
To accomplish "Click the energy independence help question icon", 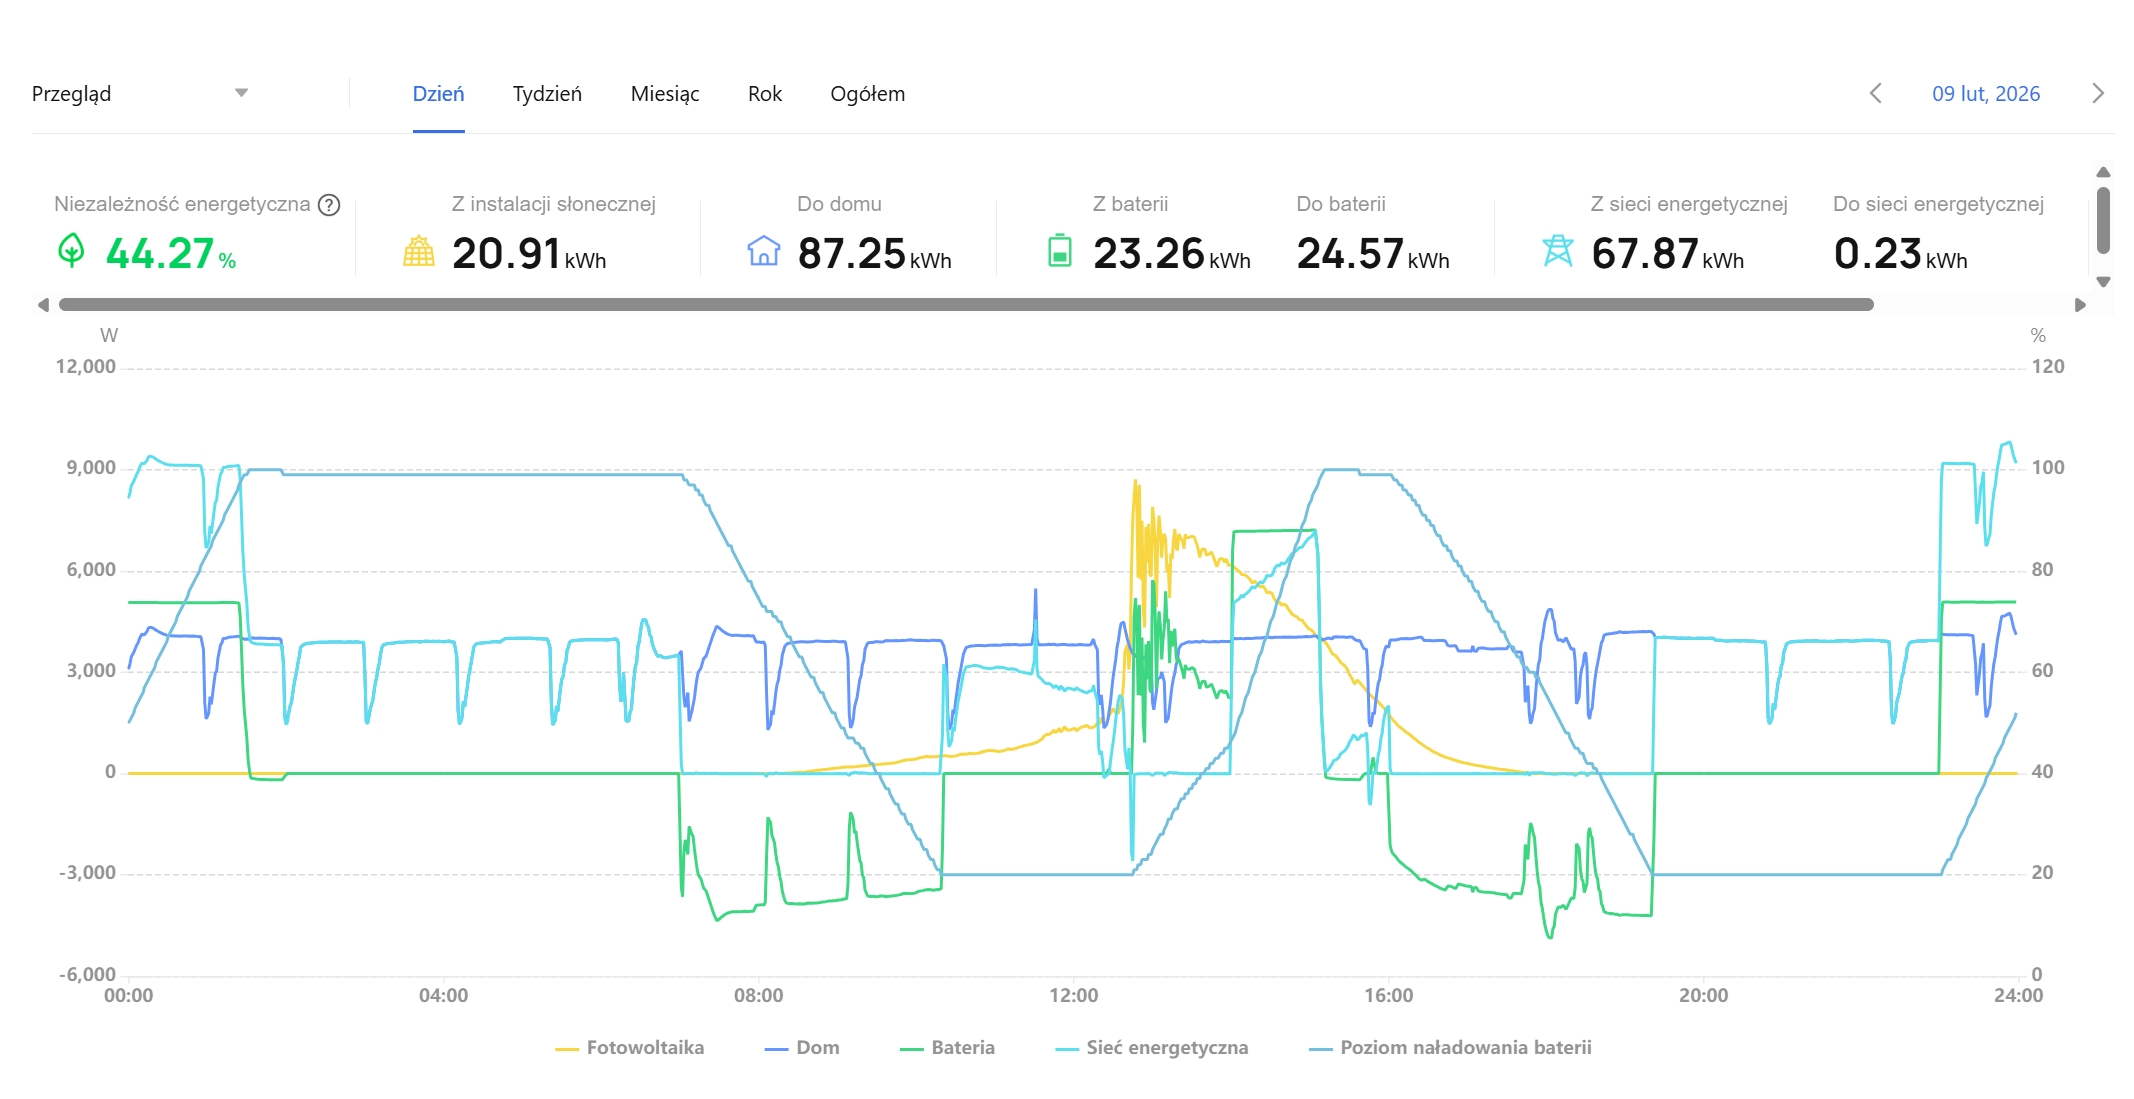I will tap(329, 205).
